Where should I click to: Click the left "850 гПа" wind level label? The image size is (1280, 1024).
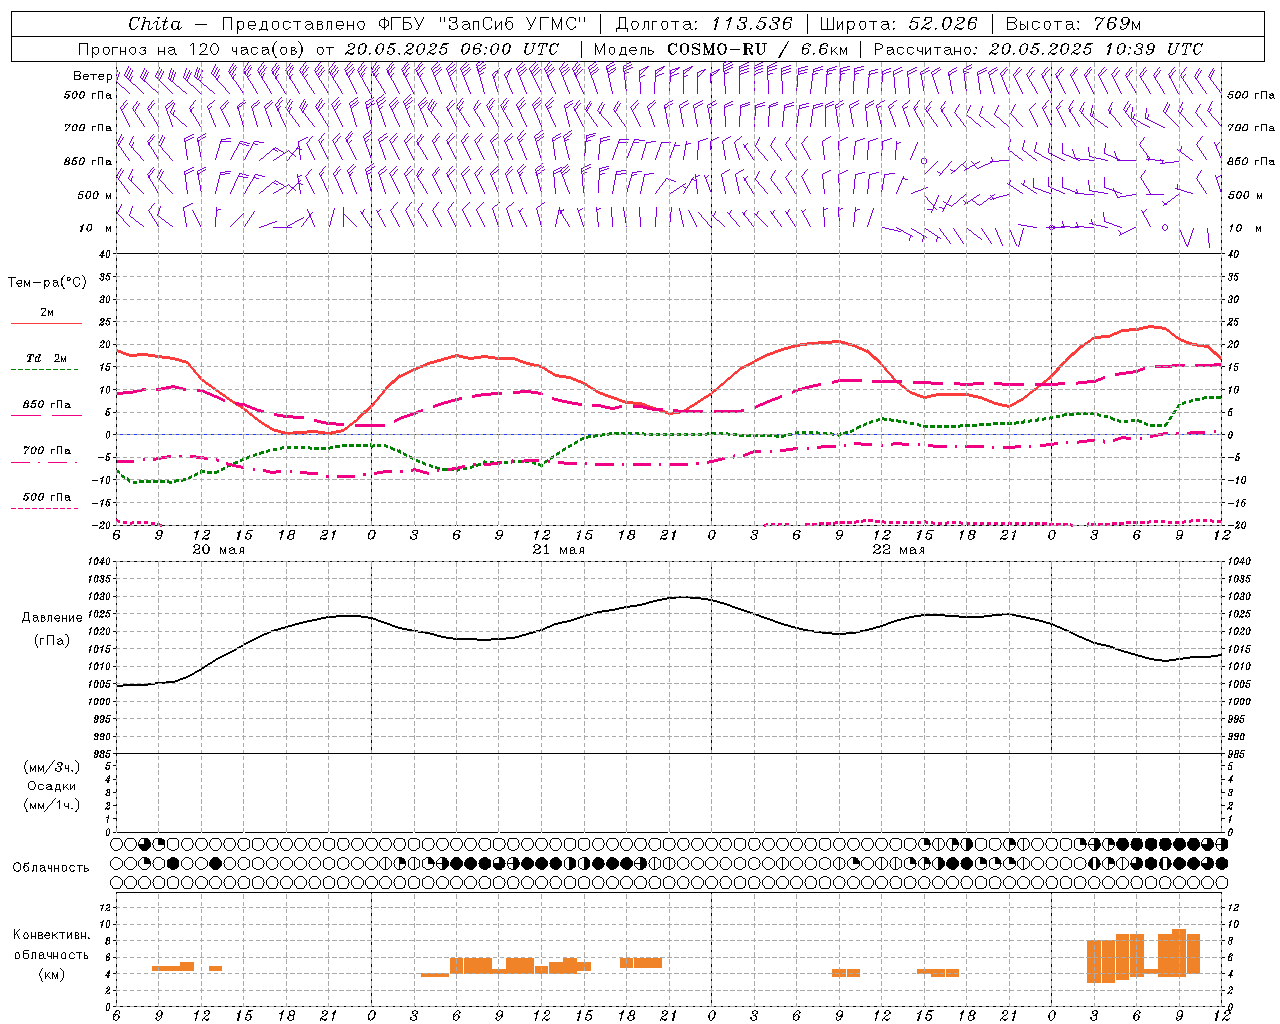click(88, 161)
